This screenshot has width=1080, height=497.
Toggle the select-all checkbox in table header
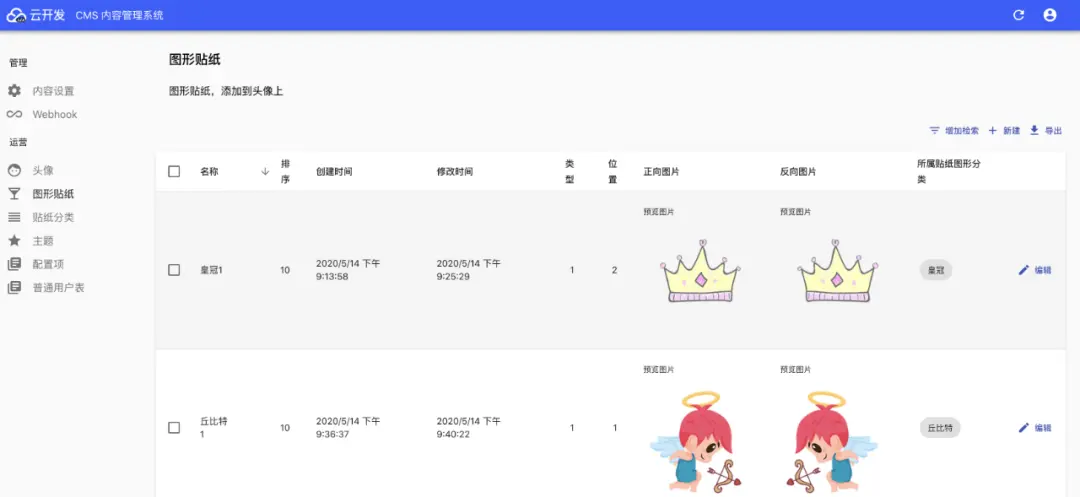tap(174, 171)
